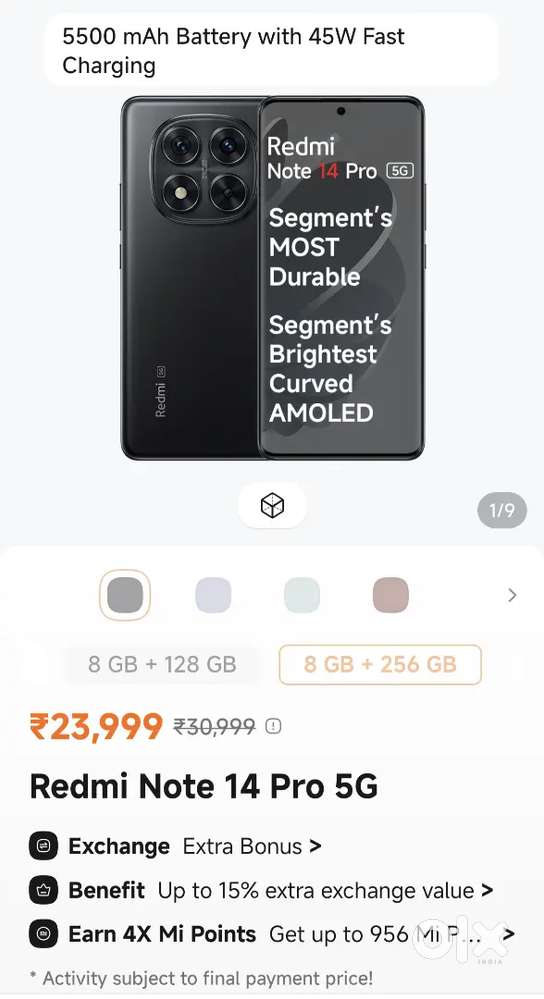Choose the lavender color swatch
Viewport: 544px width, 999px height.
point(213,595)
